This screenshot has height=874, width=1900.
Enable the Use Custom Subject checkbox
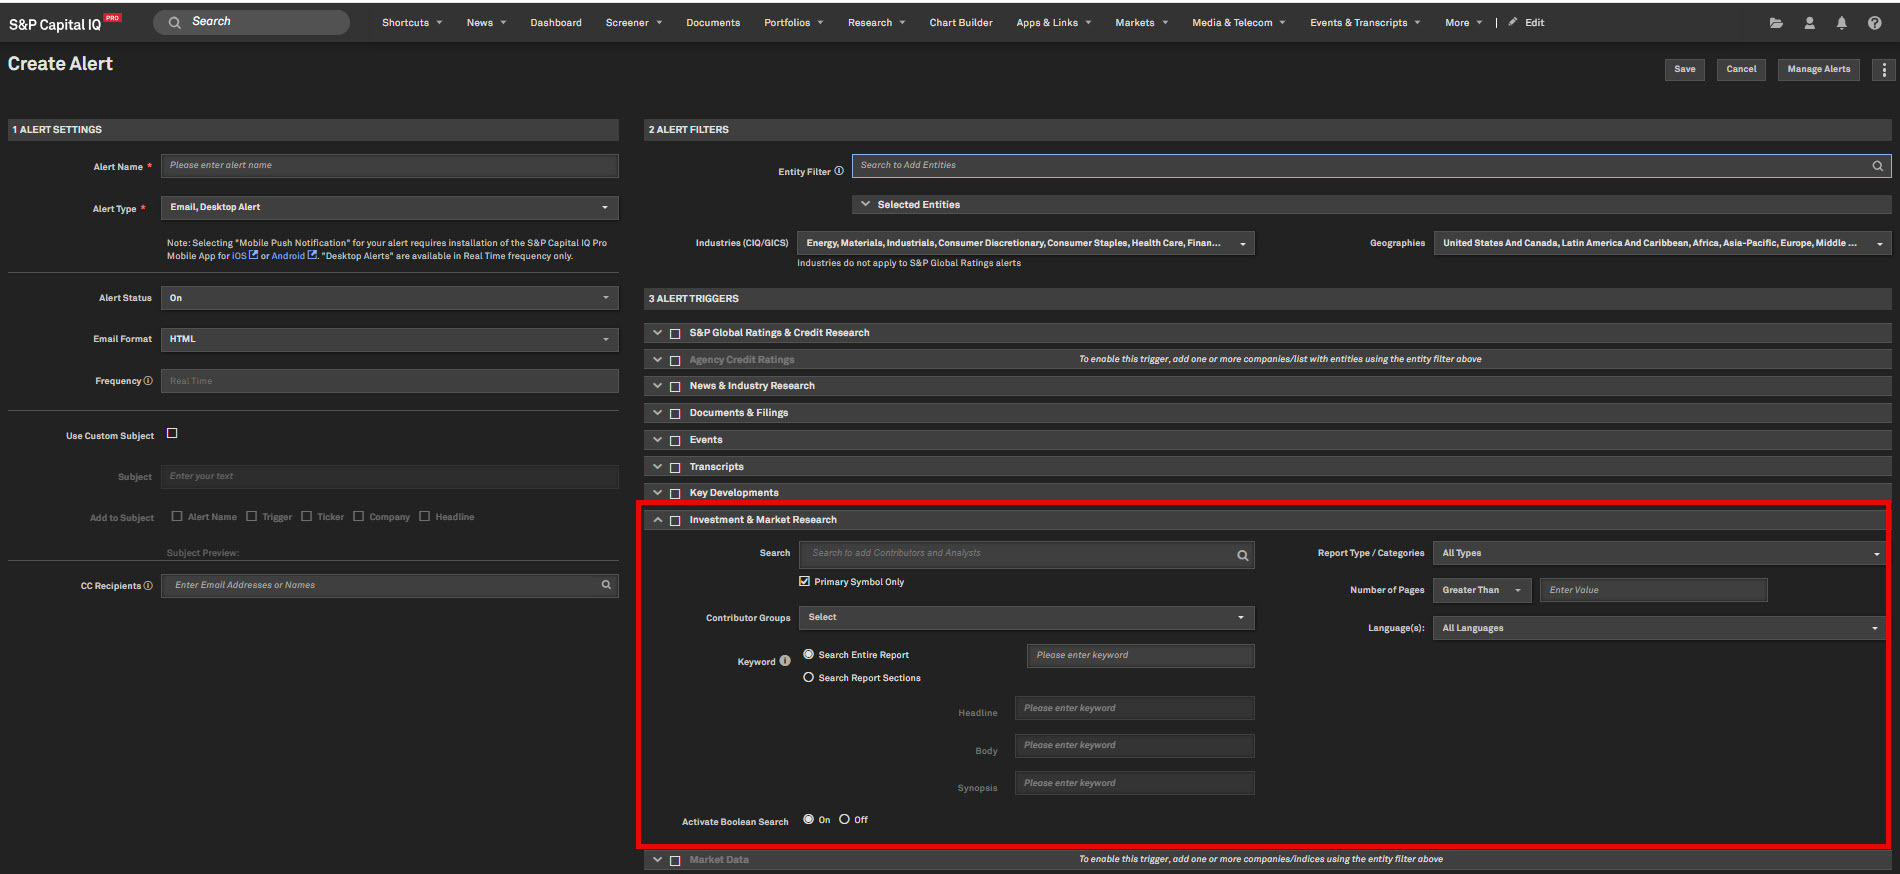tap(172, 433)
